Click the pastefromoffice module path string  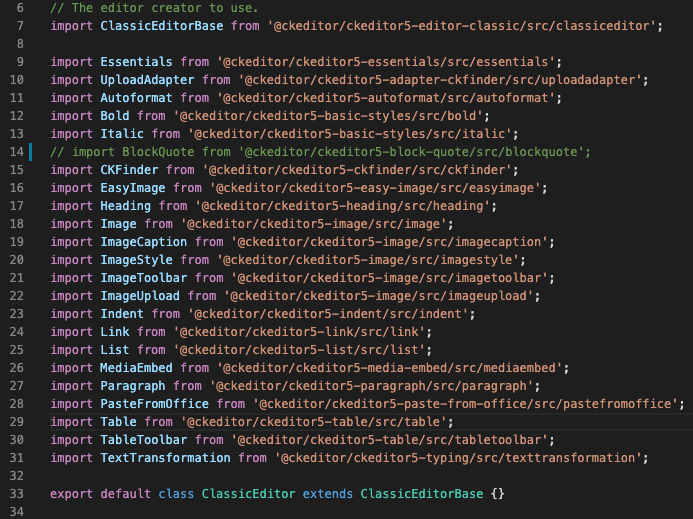pyautogui.click(x=465, y=404)
